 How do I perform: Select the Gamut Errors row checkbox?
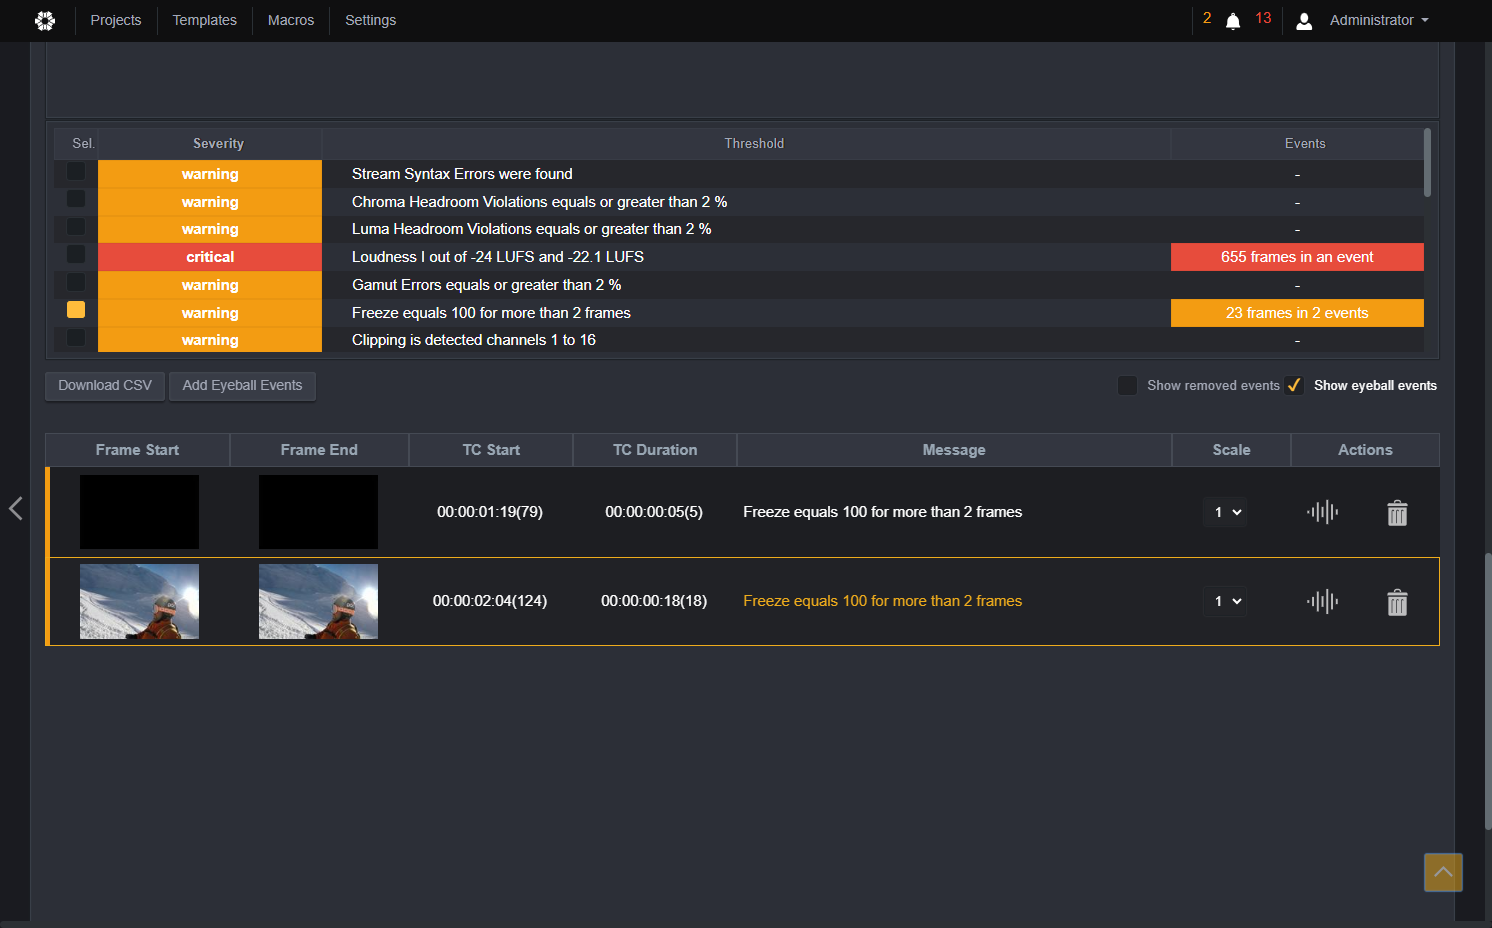(76, 282)
